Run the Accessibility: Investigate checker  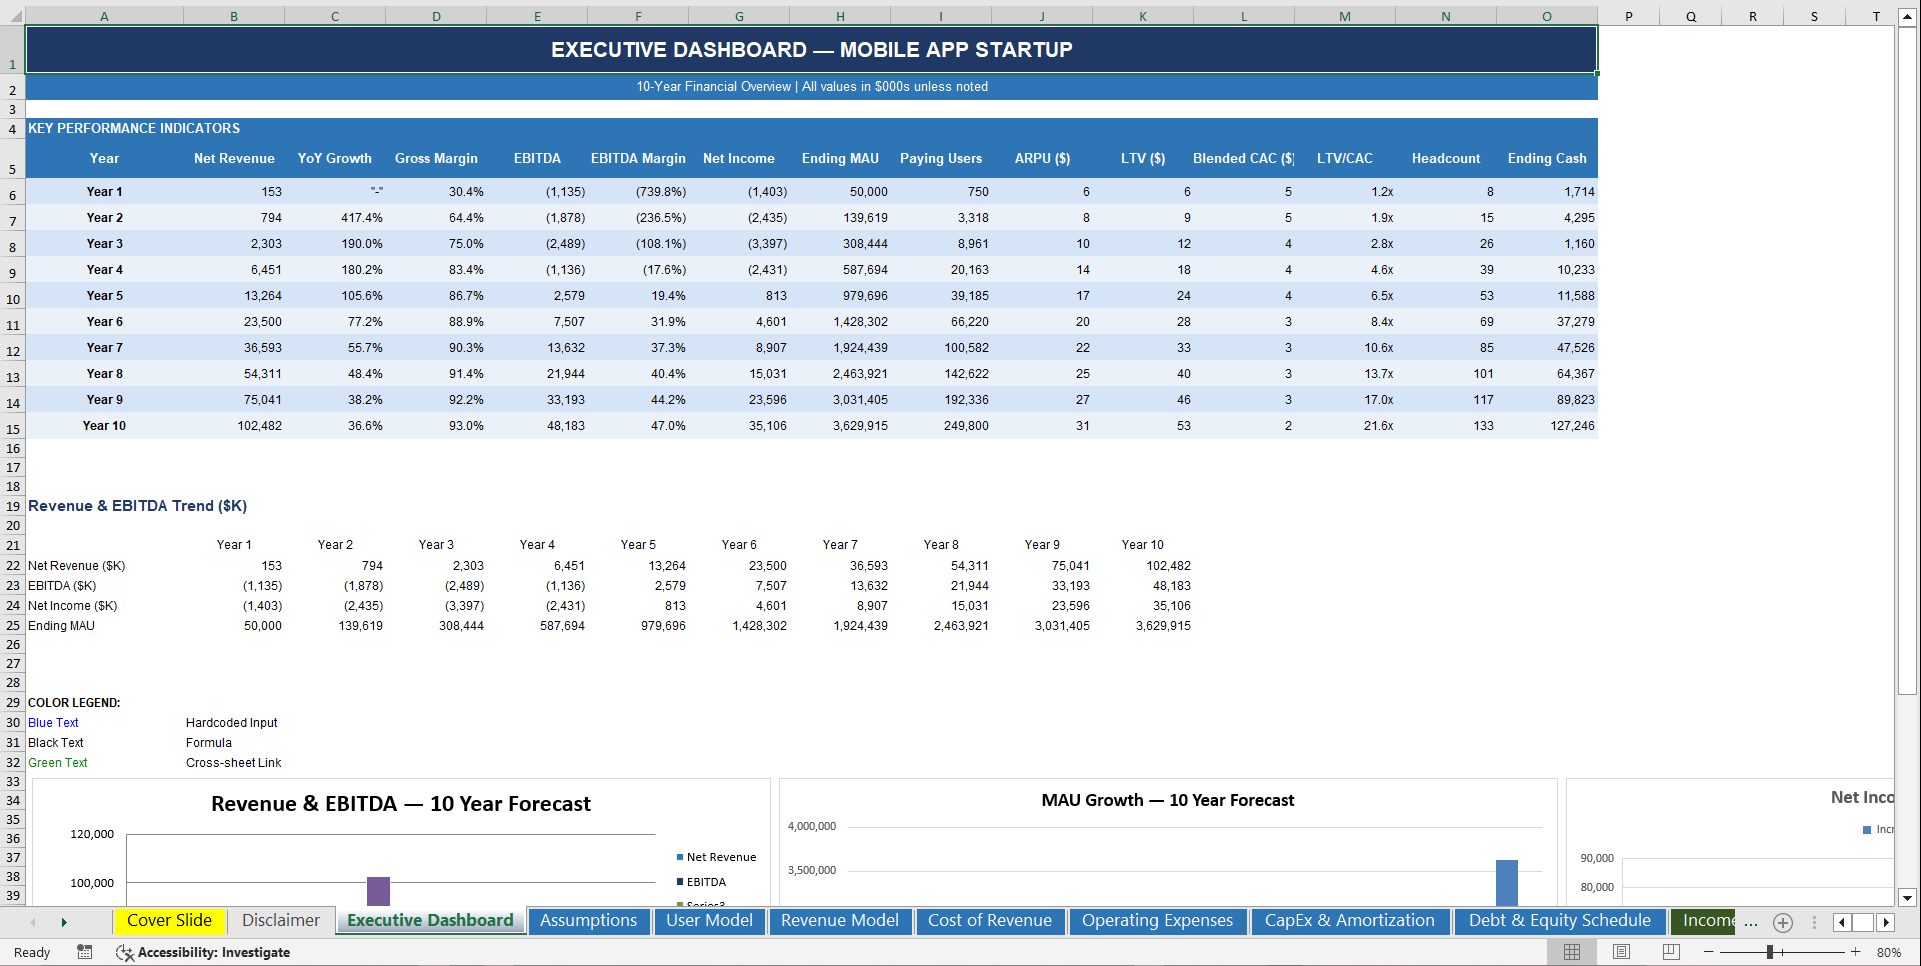[204, 952]
